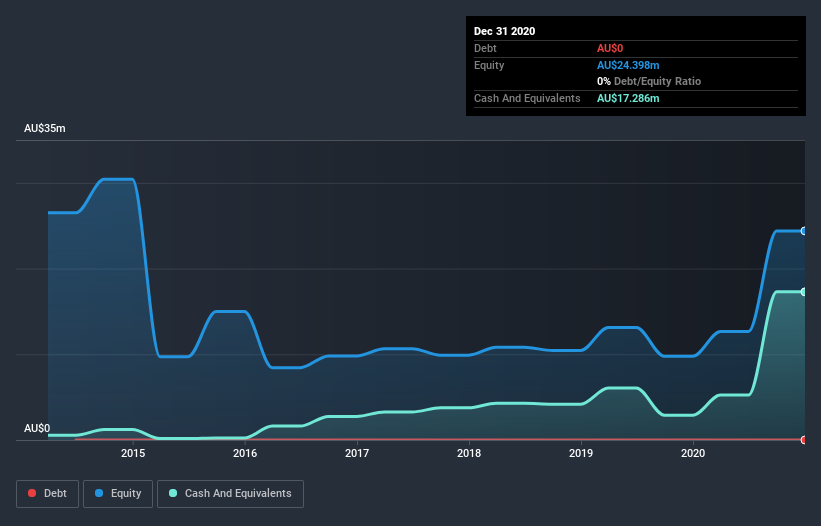Click the AU$35m axis label
Screen dimensions: 821x526
point(45,128)
